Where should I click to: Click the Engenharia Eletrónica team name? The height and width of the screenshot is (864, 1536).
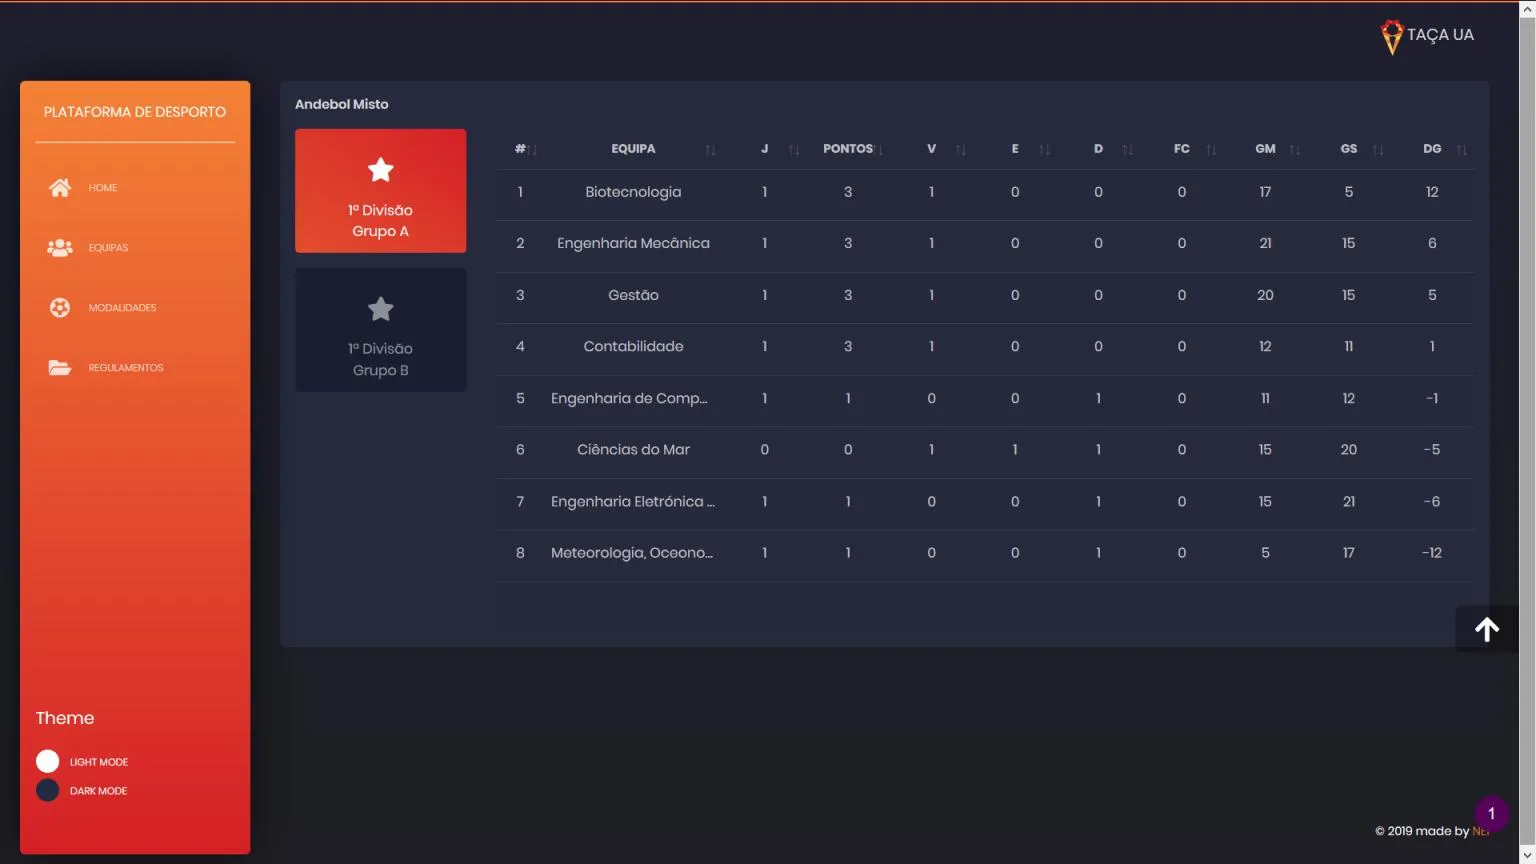[633, 502]
